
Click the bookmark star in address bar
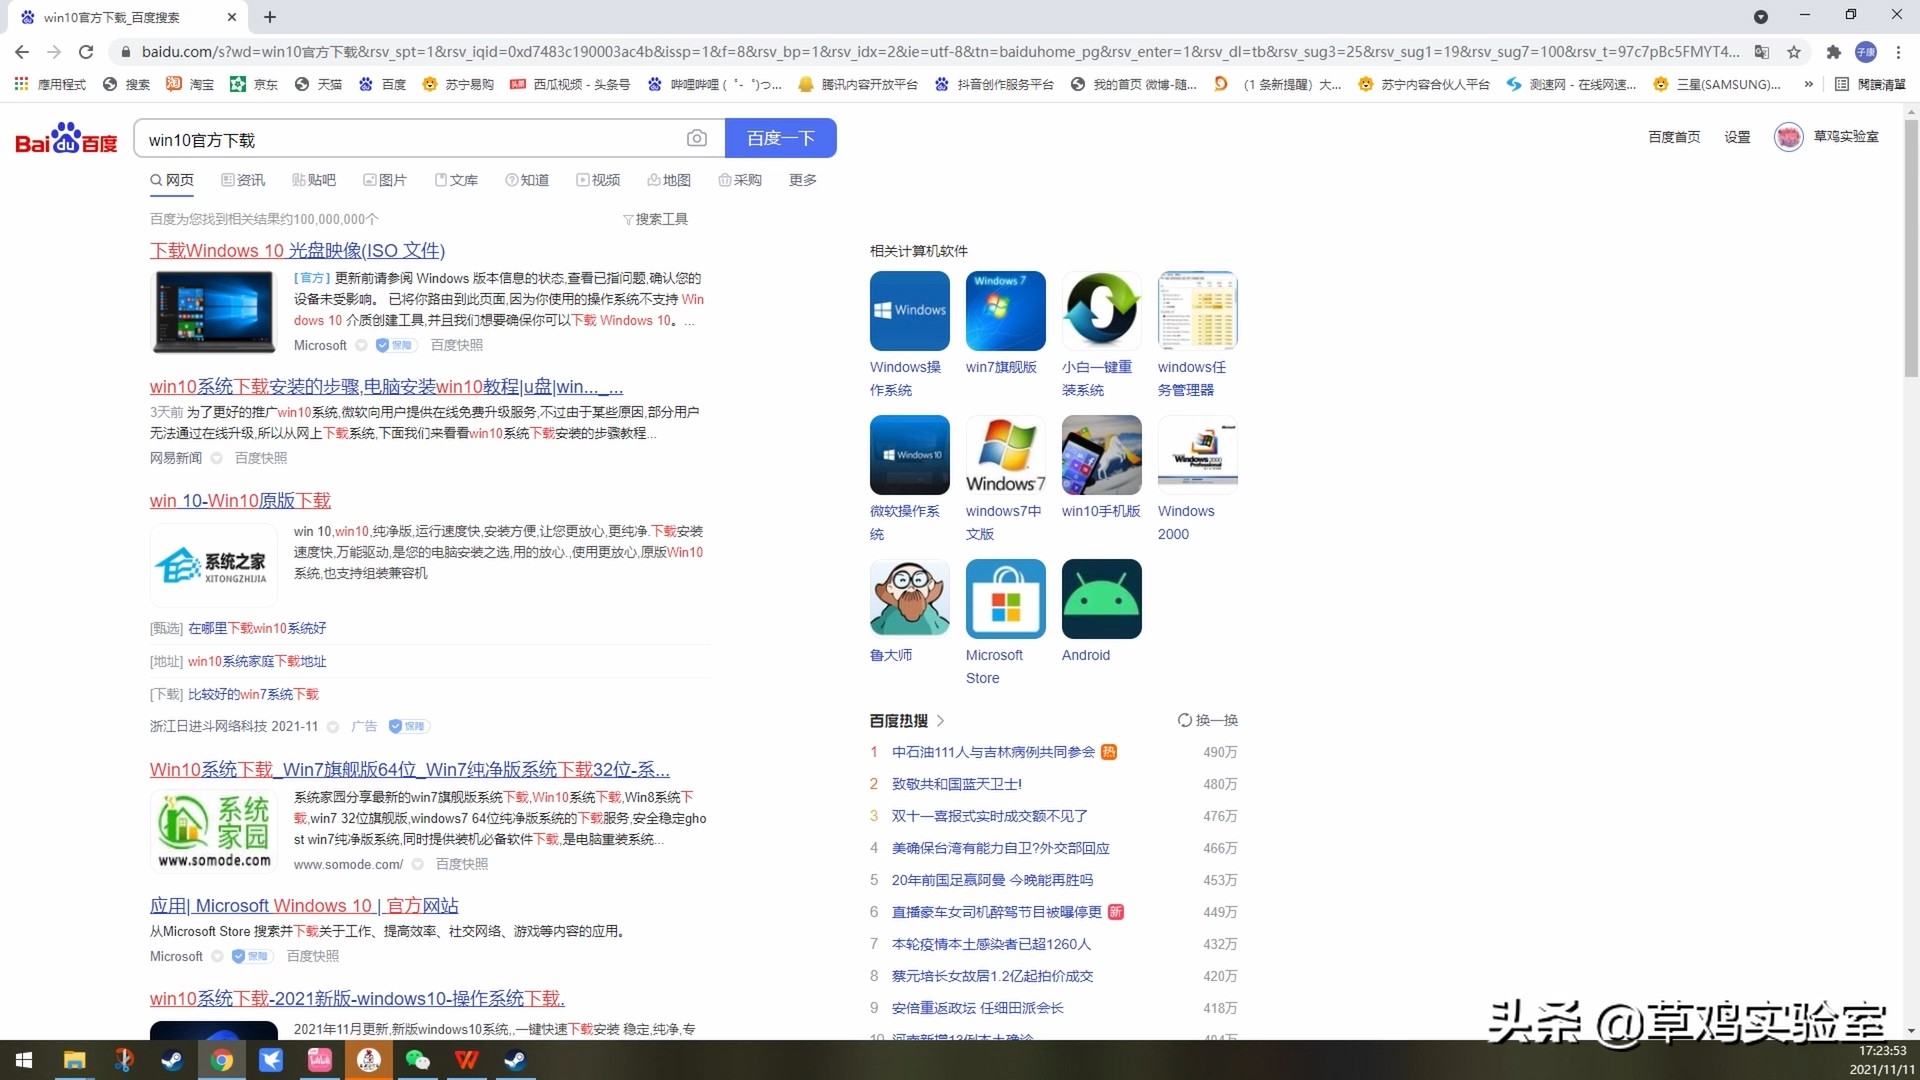click(1793, 52)
